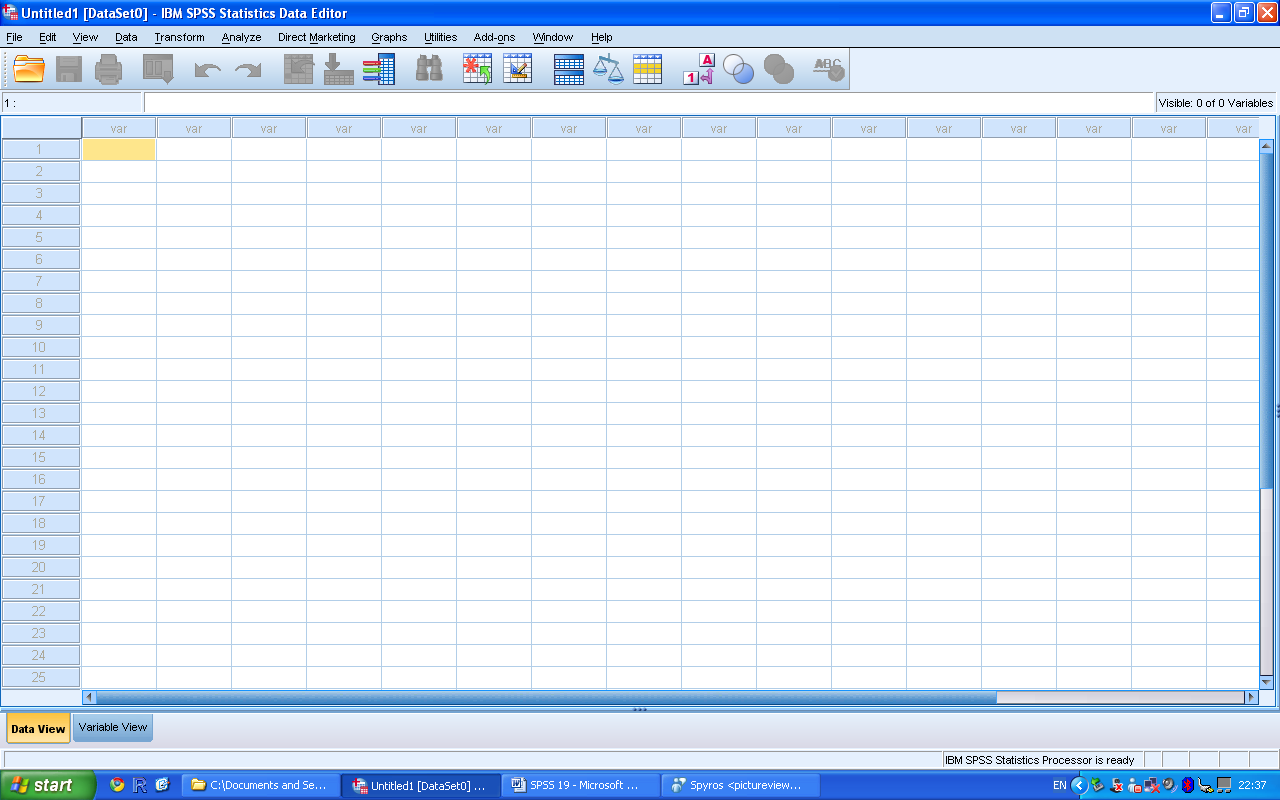Open the Variables info icon
The width and height of the screenshot is (1280, 800).
(x=379, y=69)
